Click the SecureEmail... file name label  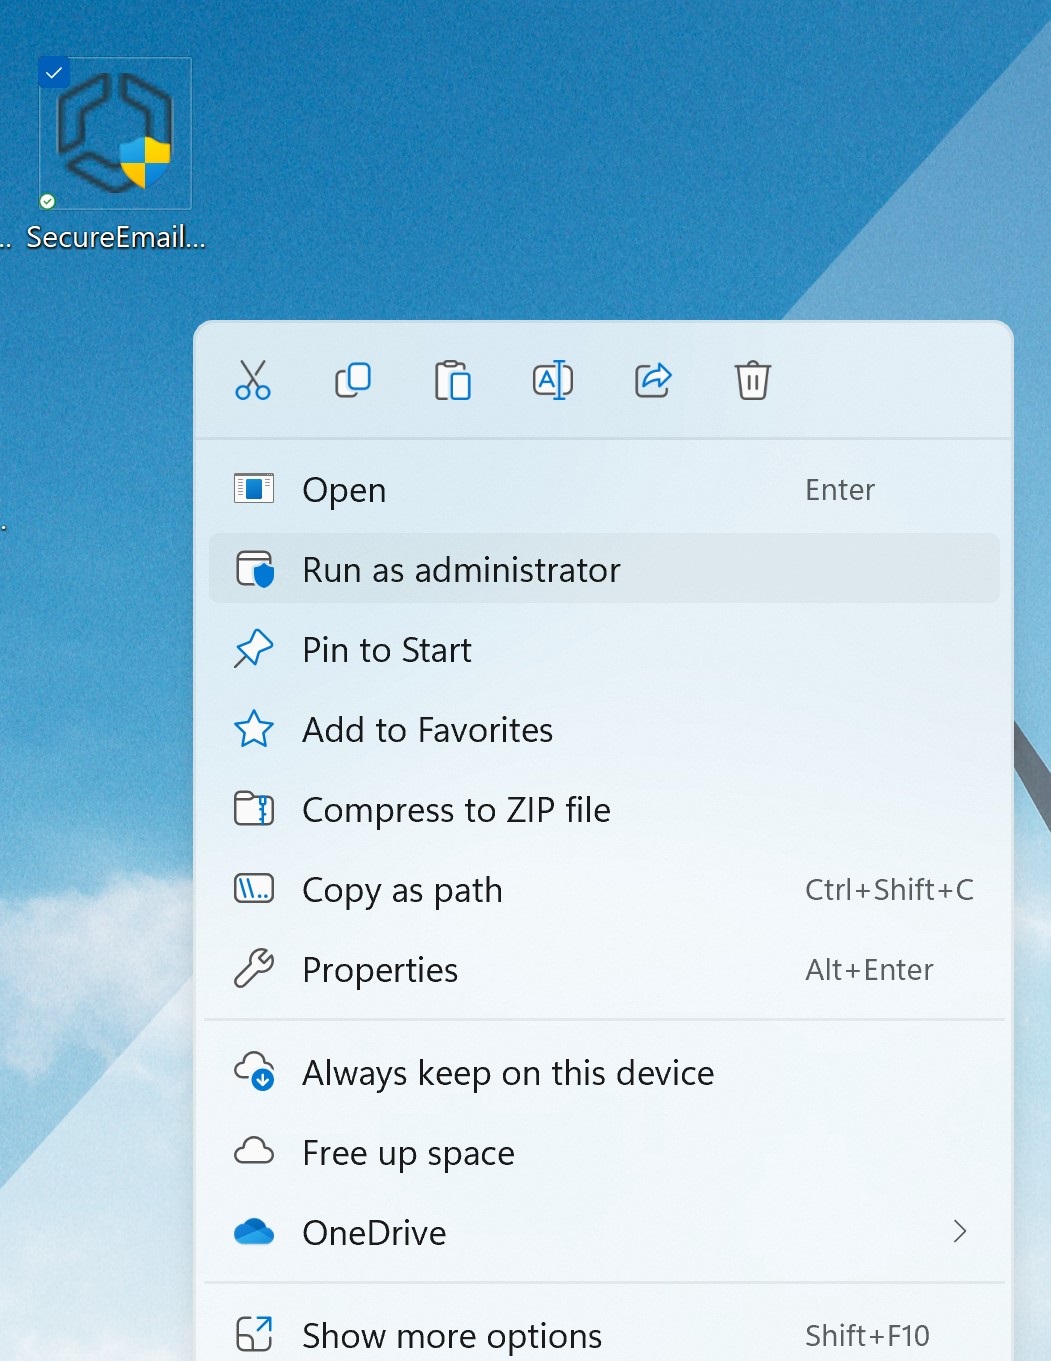(x=116, y=237)
